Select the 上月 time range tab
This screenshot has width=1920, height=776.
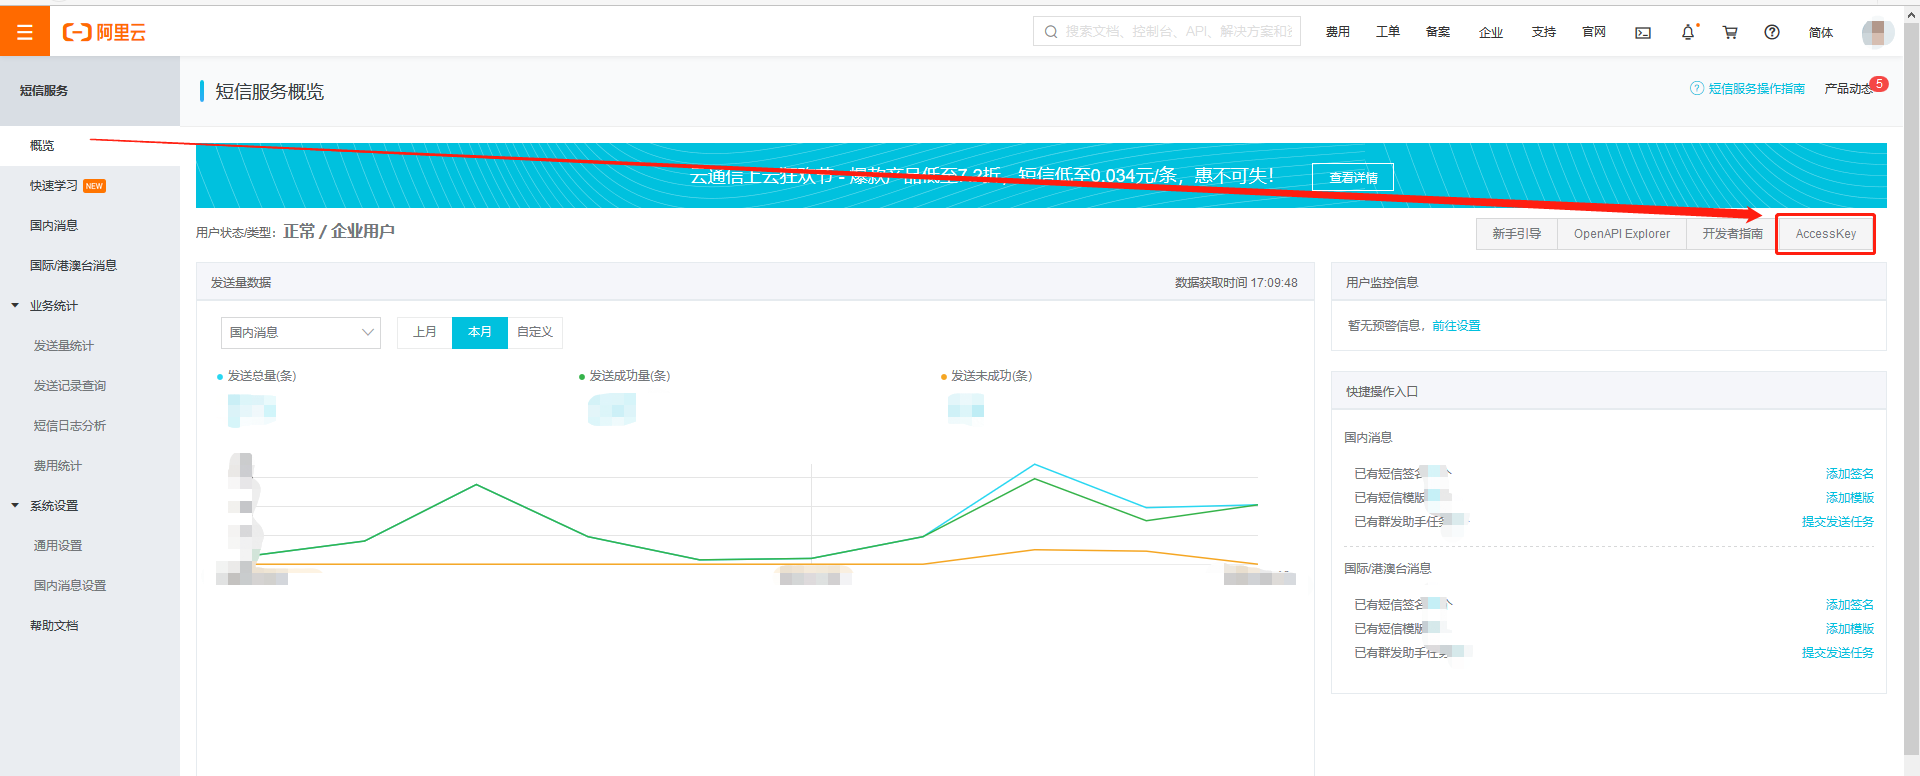point(425,332)
